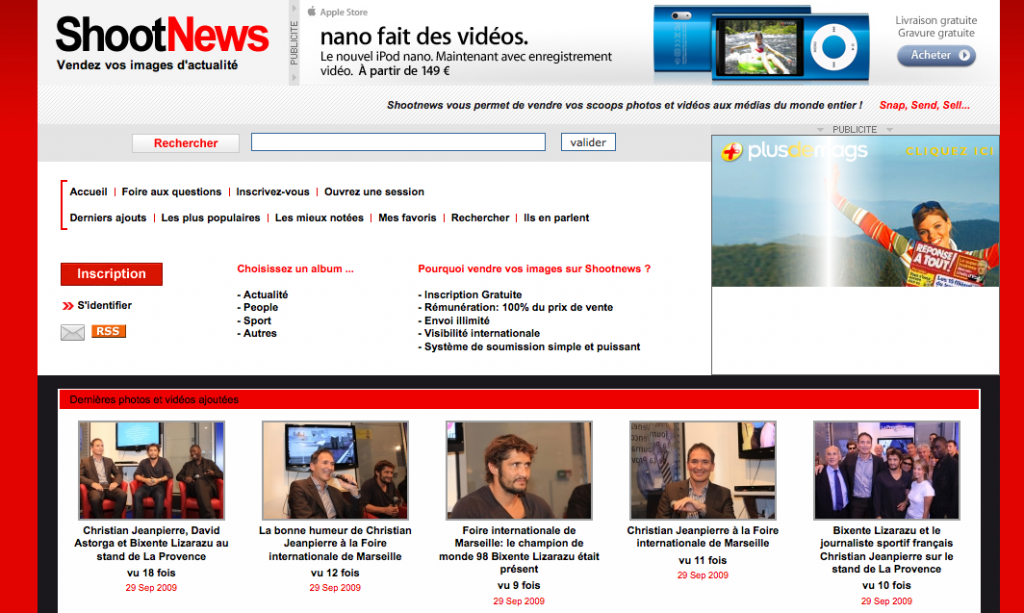
Task: Click the 'vu 10 fois' text
Action: tap(886, 586)
